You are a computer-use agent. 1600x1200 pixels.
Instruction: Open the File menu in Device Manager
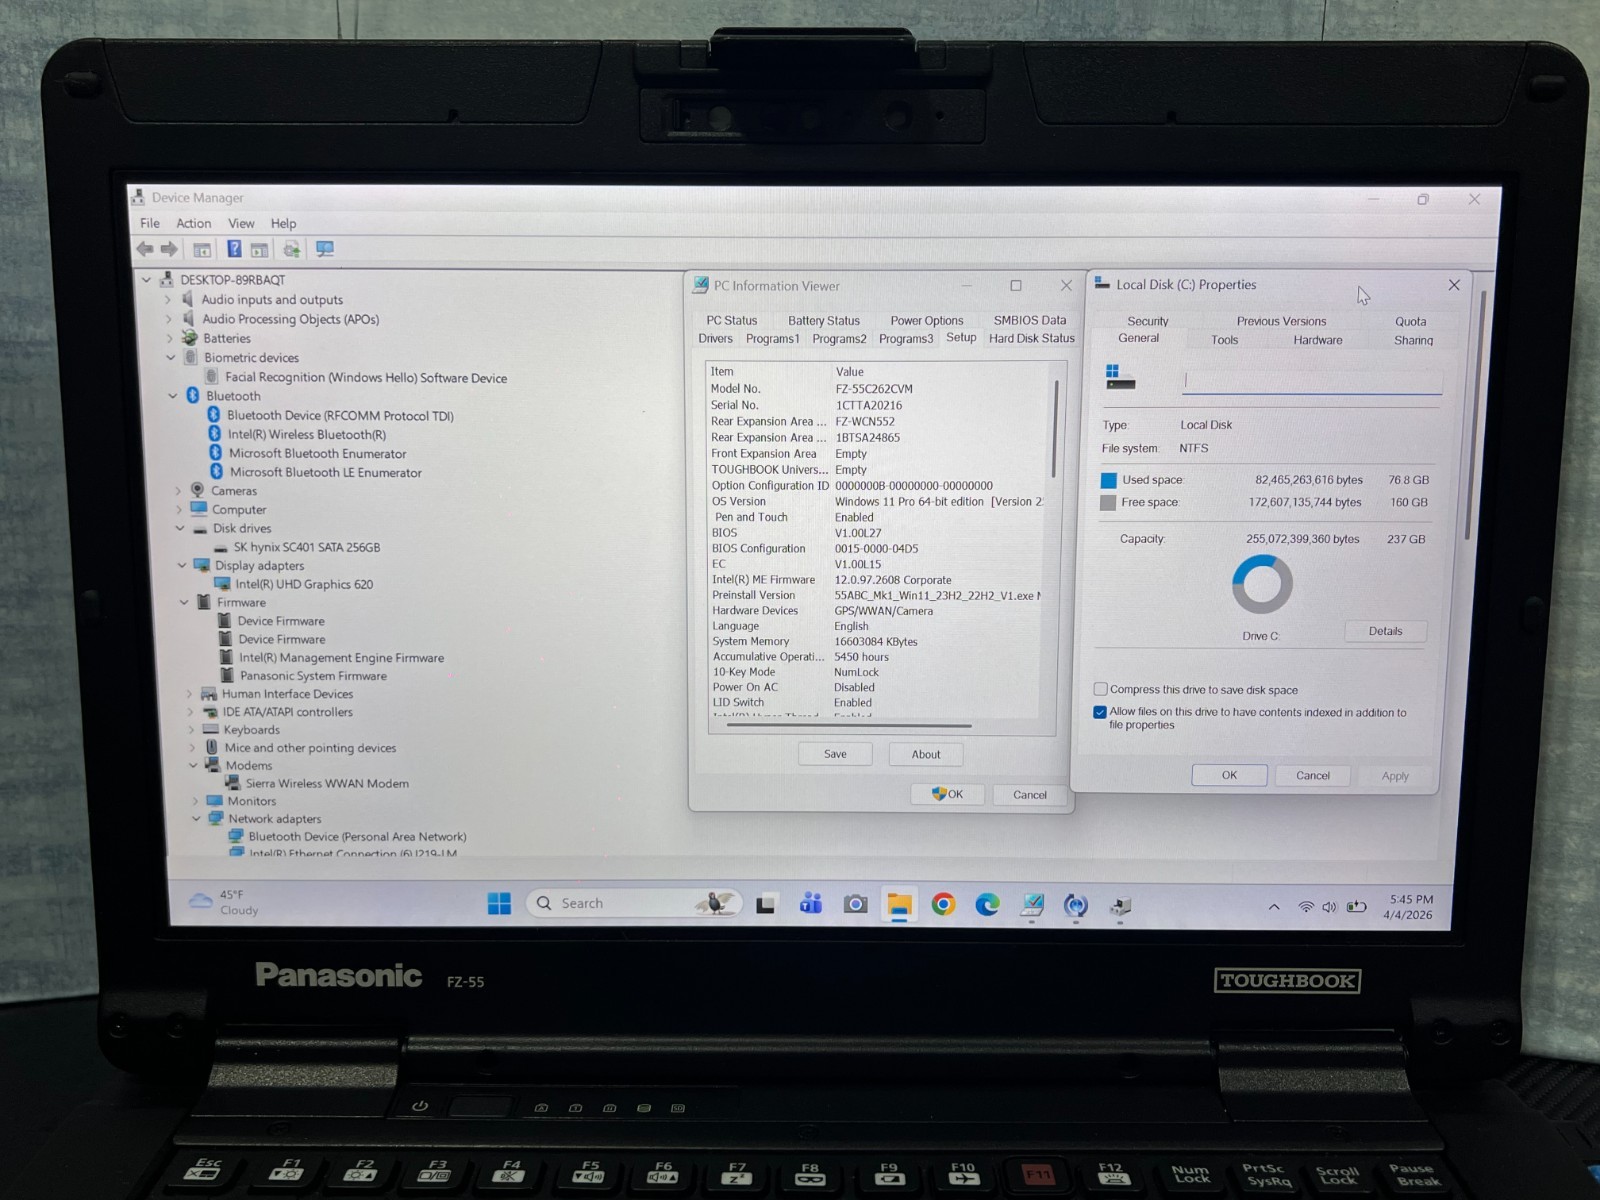click(150, 223)
